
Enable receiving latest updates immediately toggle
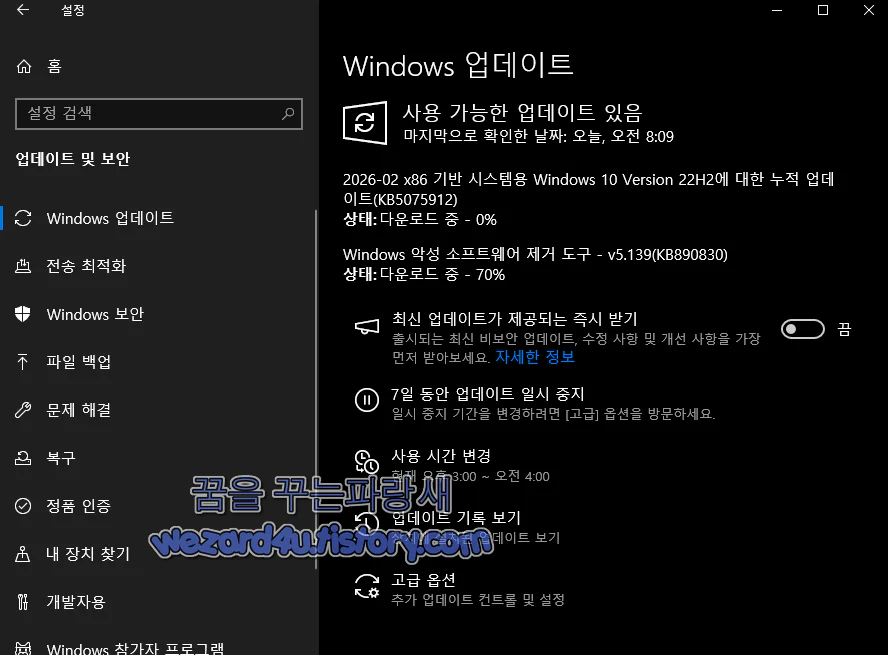(802, 328)
